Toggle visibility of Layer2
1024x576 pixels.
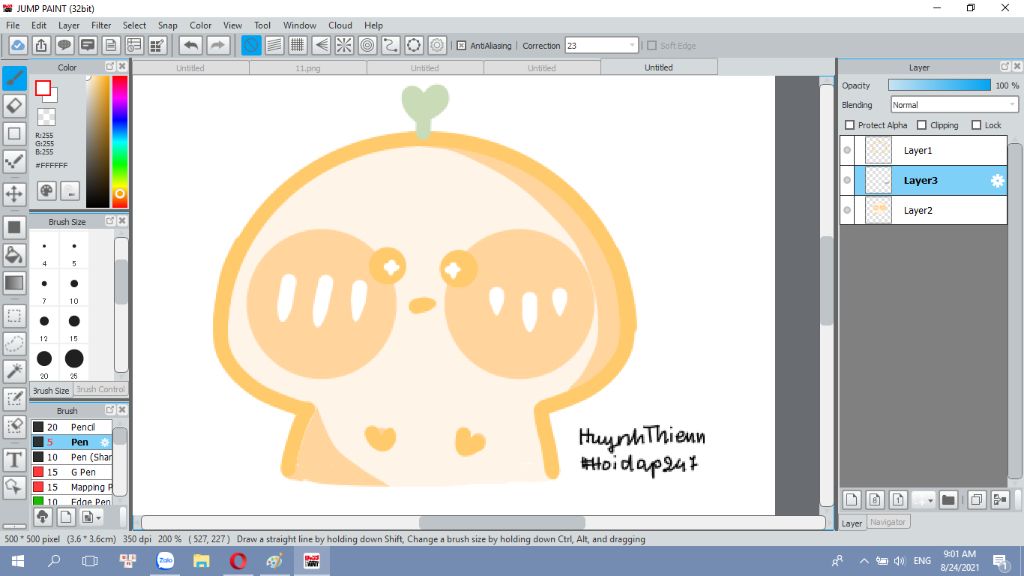847,210
